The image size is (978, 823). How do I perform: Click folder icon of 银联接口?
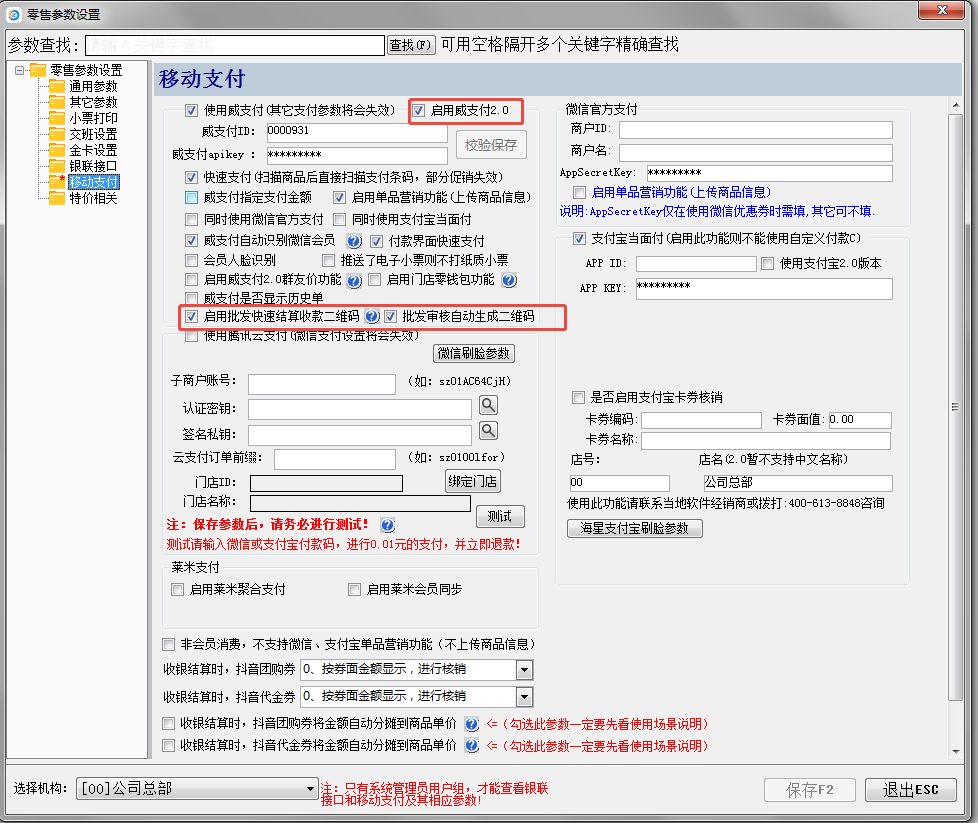coord(57,166)
